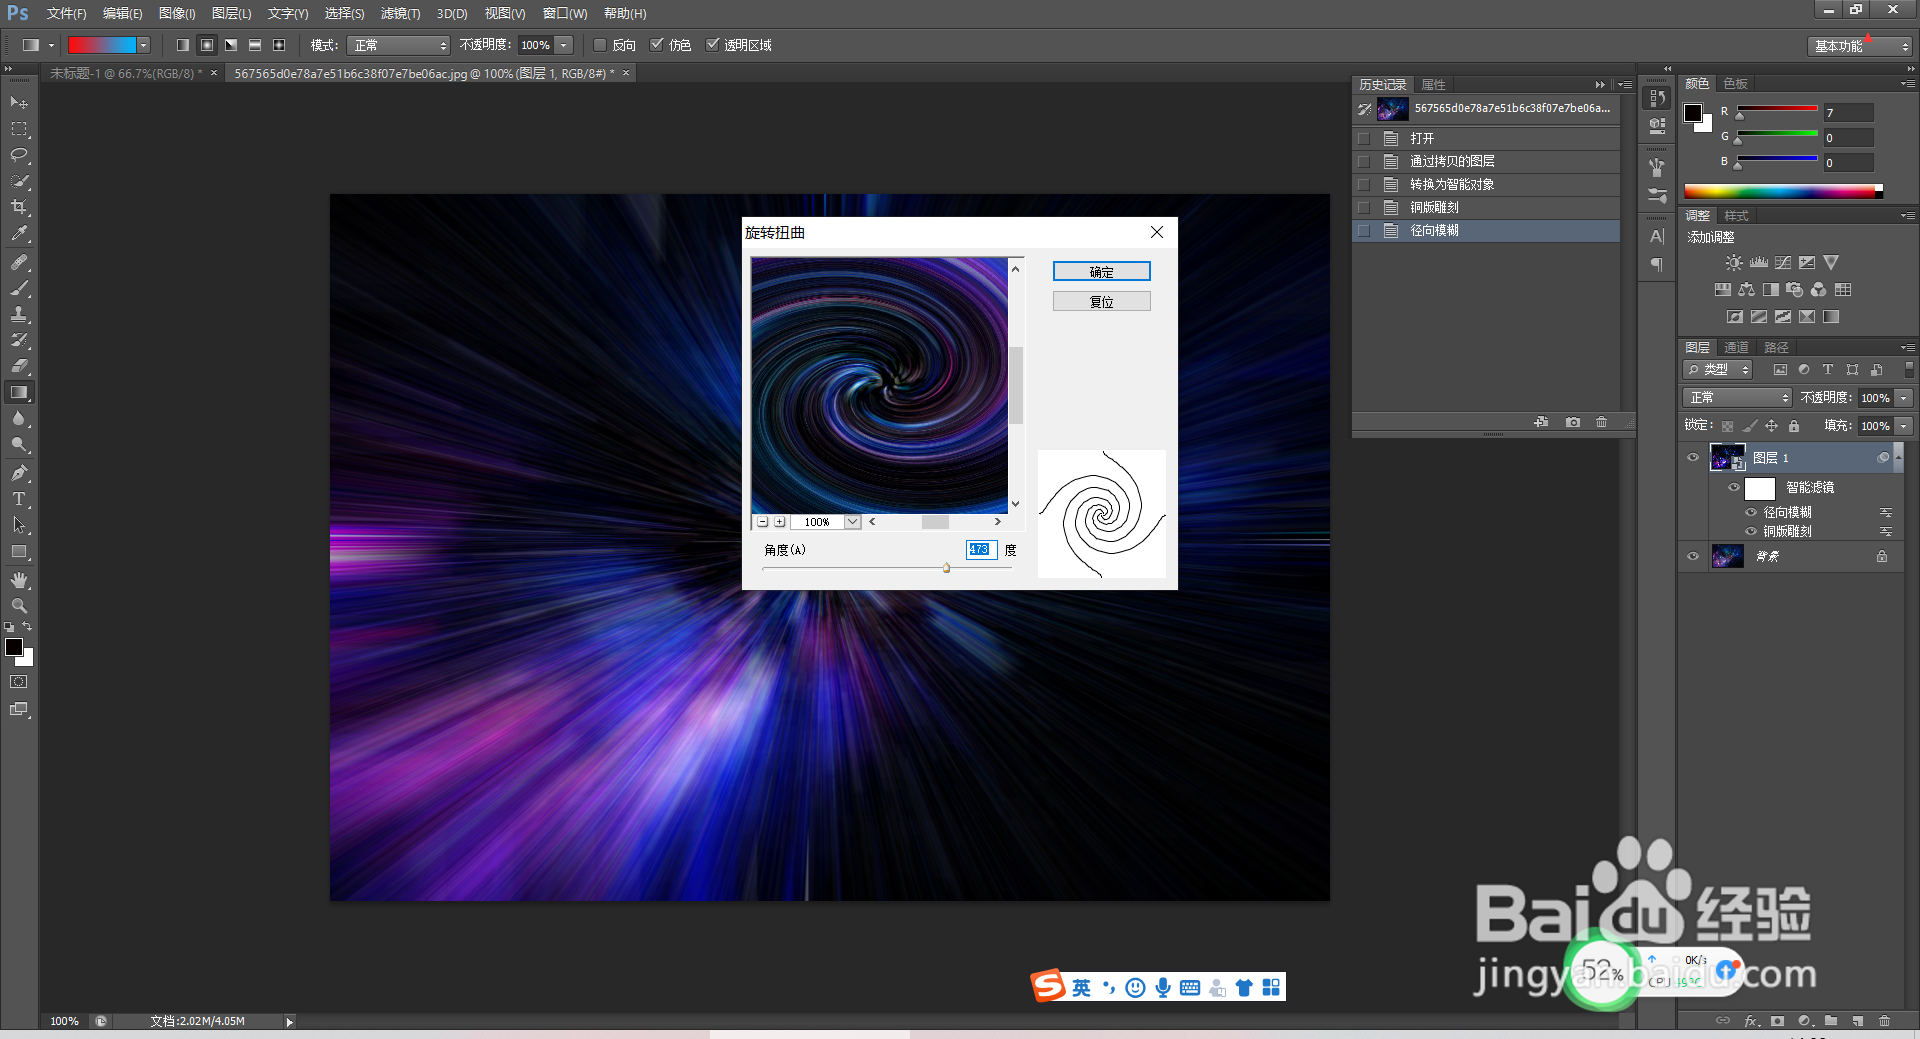
Task: Hide 图层 1 layer visibility eye
Action: [x=1693, y=458]
